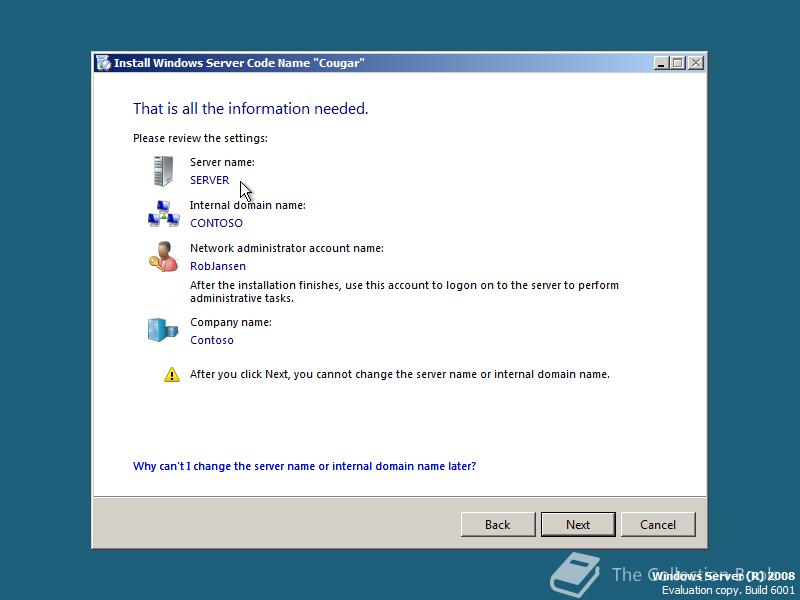Click the company building icon
The height and width of the screenshot is (600, 800).
[163, 330]
